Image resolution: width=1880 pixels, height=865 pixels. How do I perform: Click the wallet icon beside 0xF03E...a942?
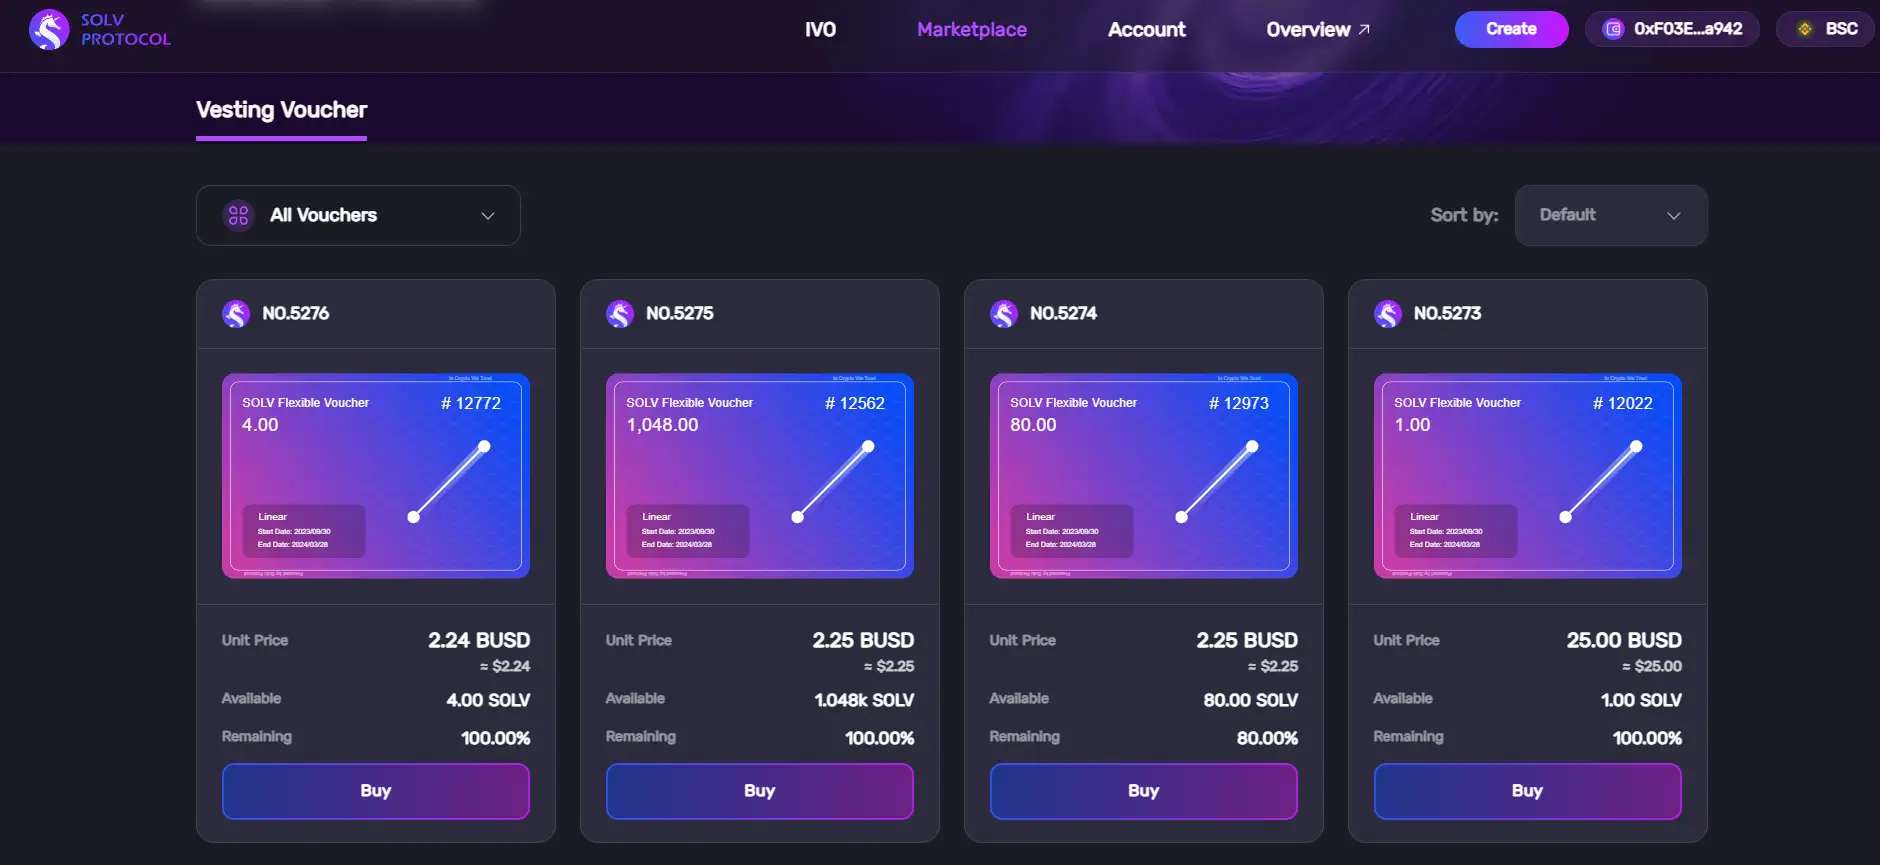[x=1612, y=29]
